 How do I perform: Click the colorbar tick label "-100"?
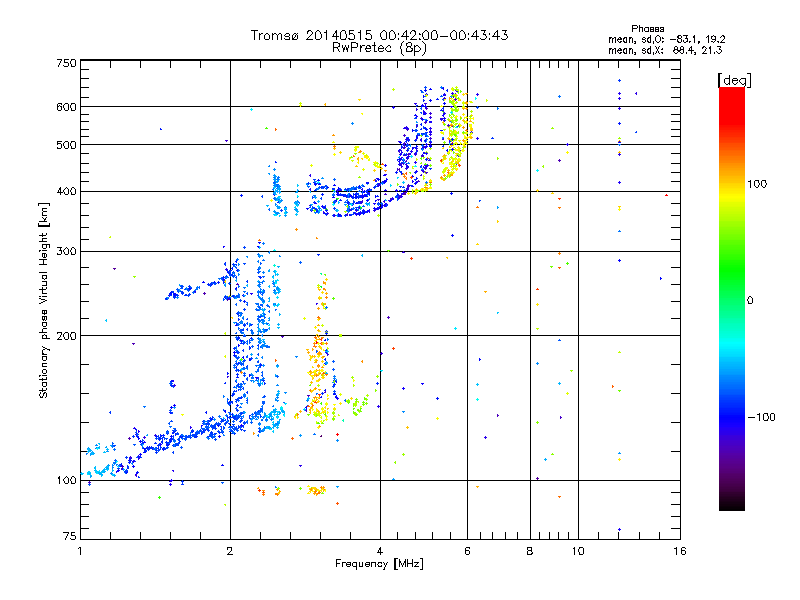coord(762,417)
